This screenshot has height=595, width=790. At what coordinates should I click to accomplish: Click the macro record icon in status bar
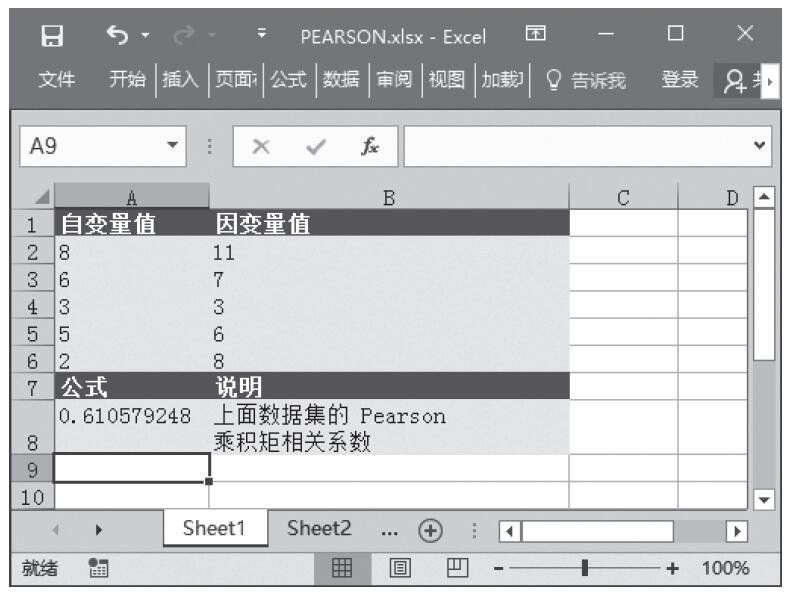pos(99,568)
